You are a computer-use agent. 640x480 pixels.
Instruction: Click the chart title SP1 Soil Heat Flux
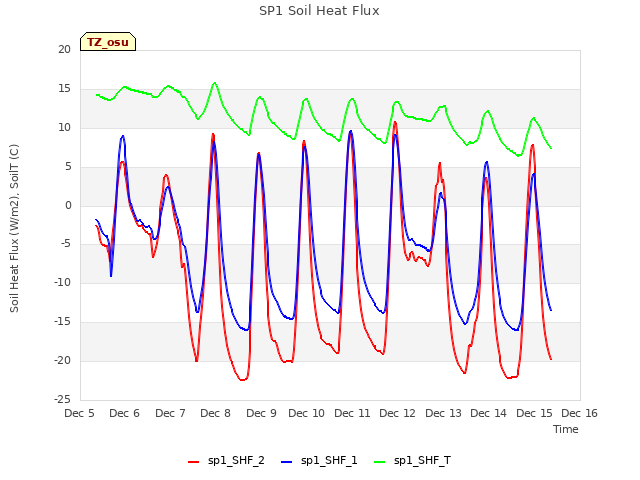(319, 11)
